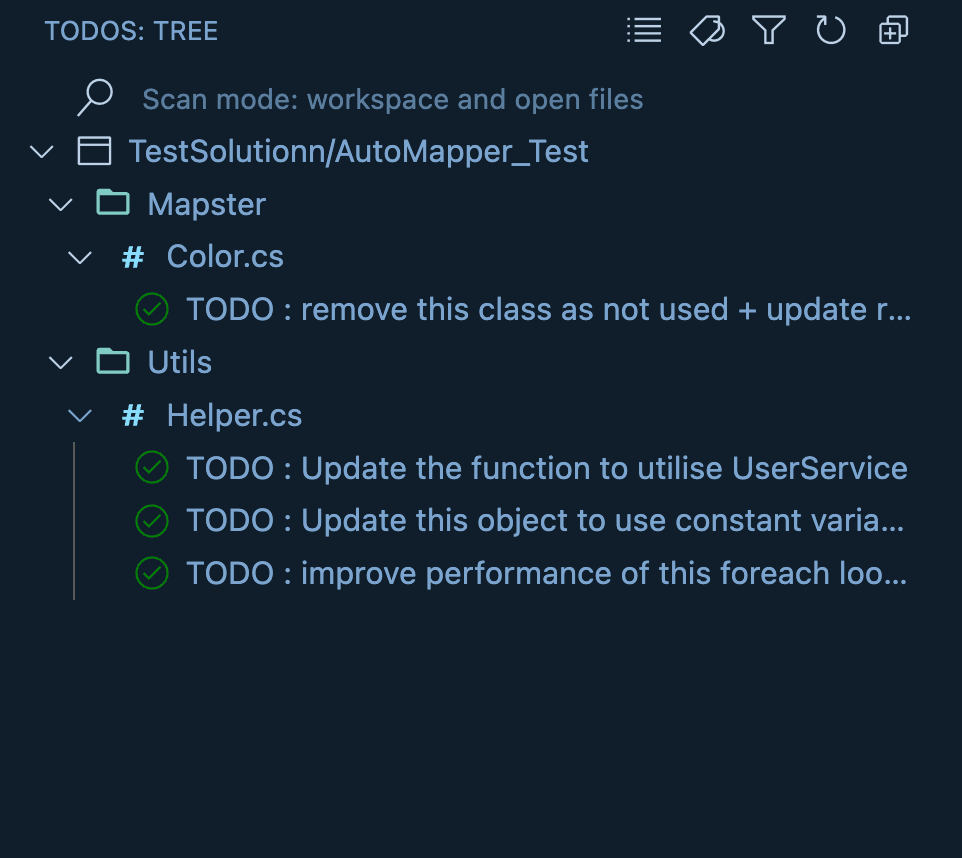Click the expand-all icon in the toolbar
This screenshot has height=858, width=962.
(891, 30)
